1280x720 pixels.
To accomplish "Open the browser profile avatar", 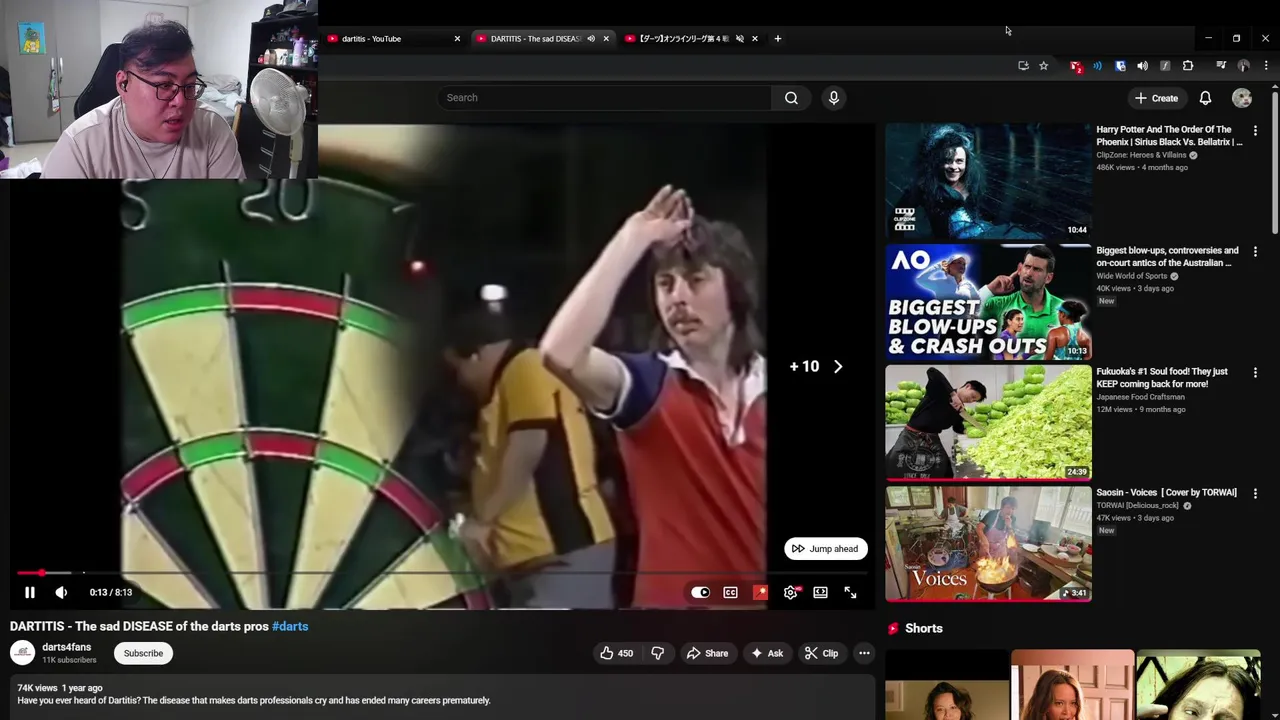I will click(x=1243, y=66).
